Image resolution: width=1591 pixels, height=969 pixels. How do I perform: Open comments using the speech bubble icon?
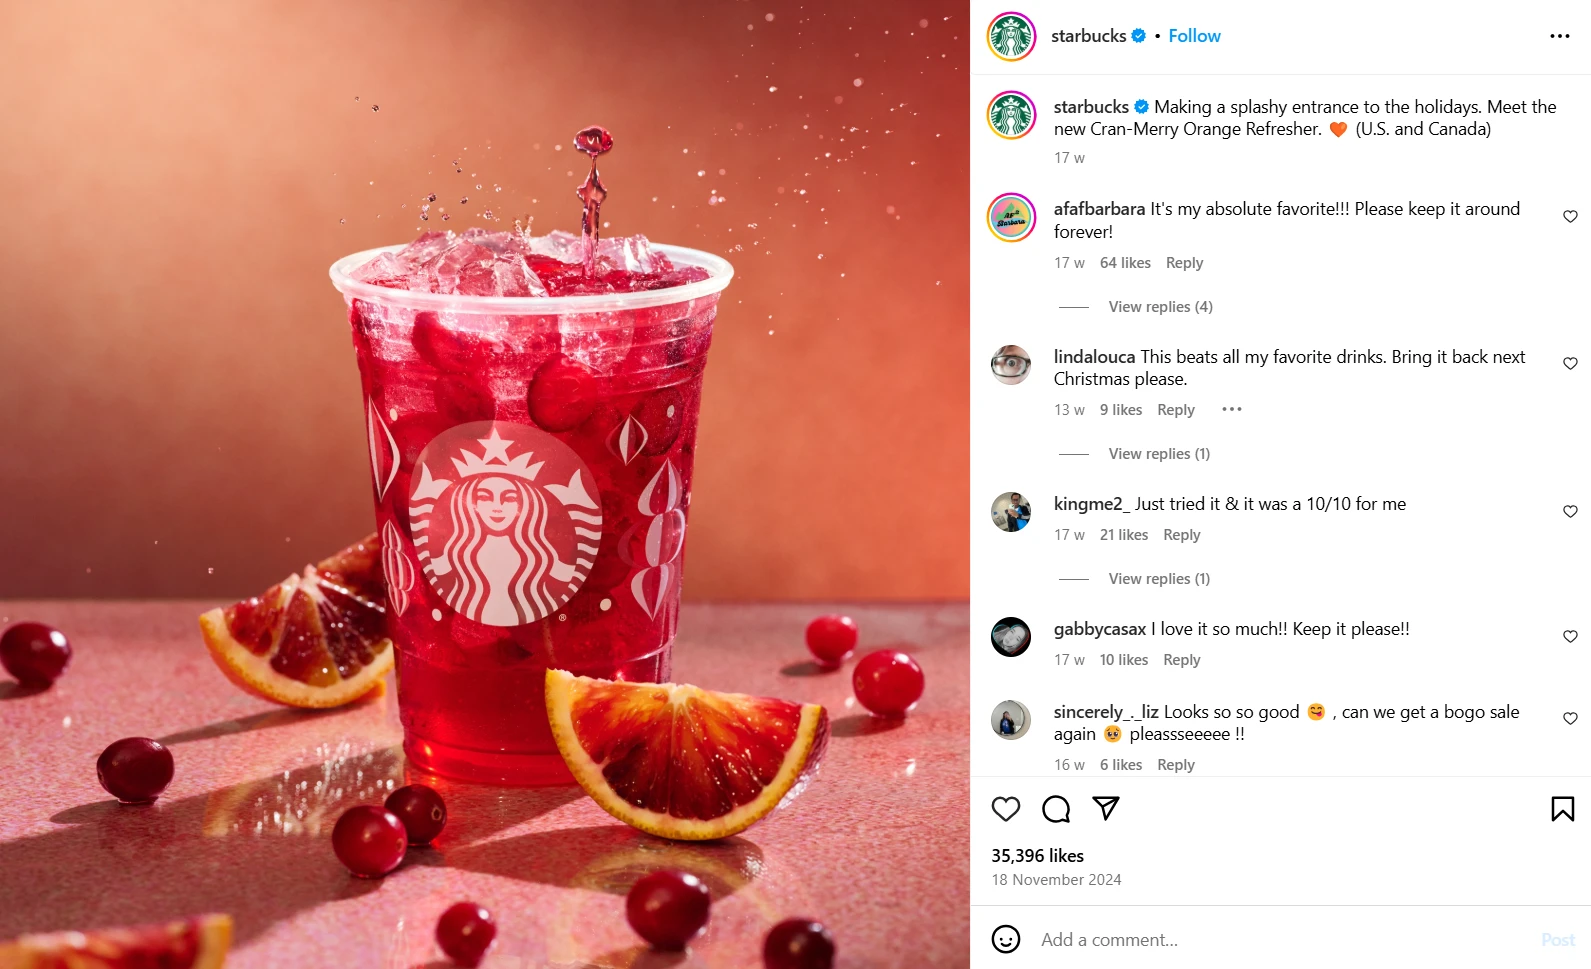pyautogui.click(x=1056, y=809)
